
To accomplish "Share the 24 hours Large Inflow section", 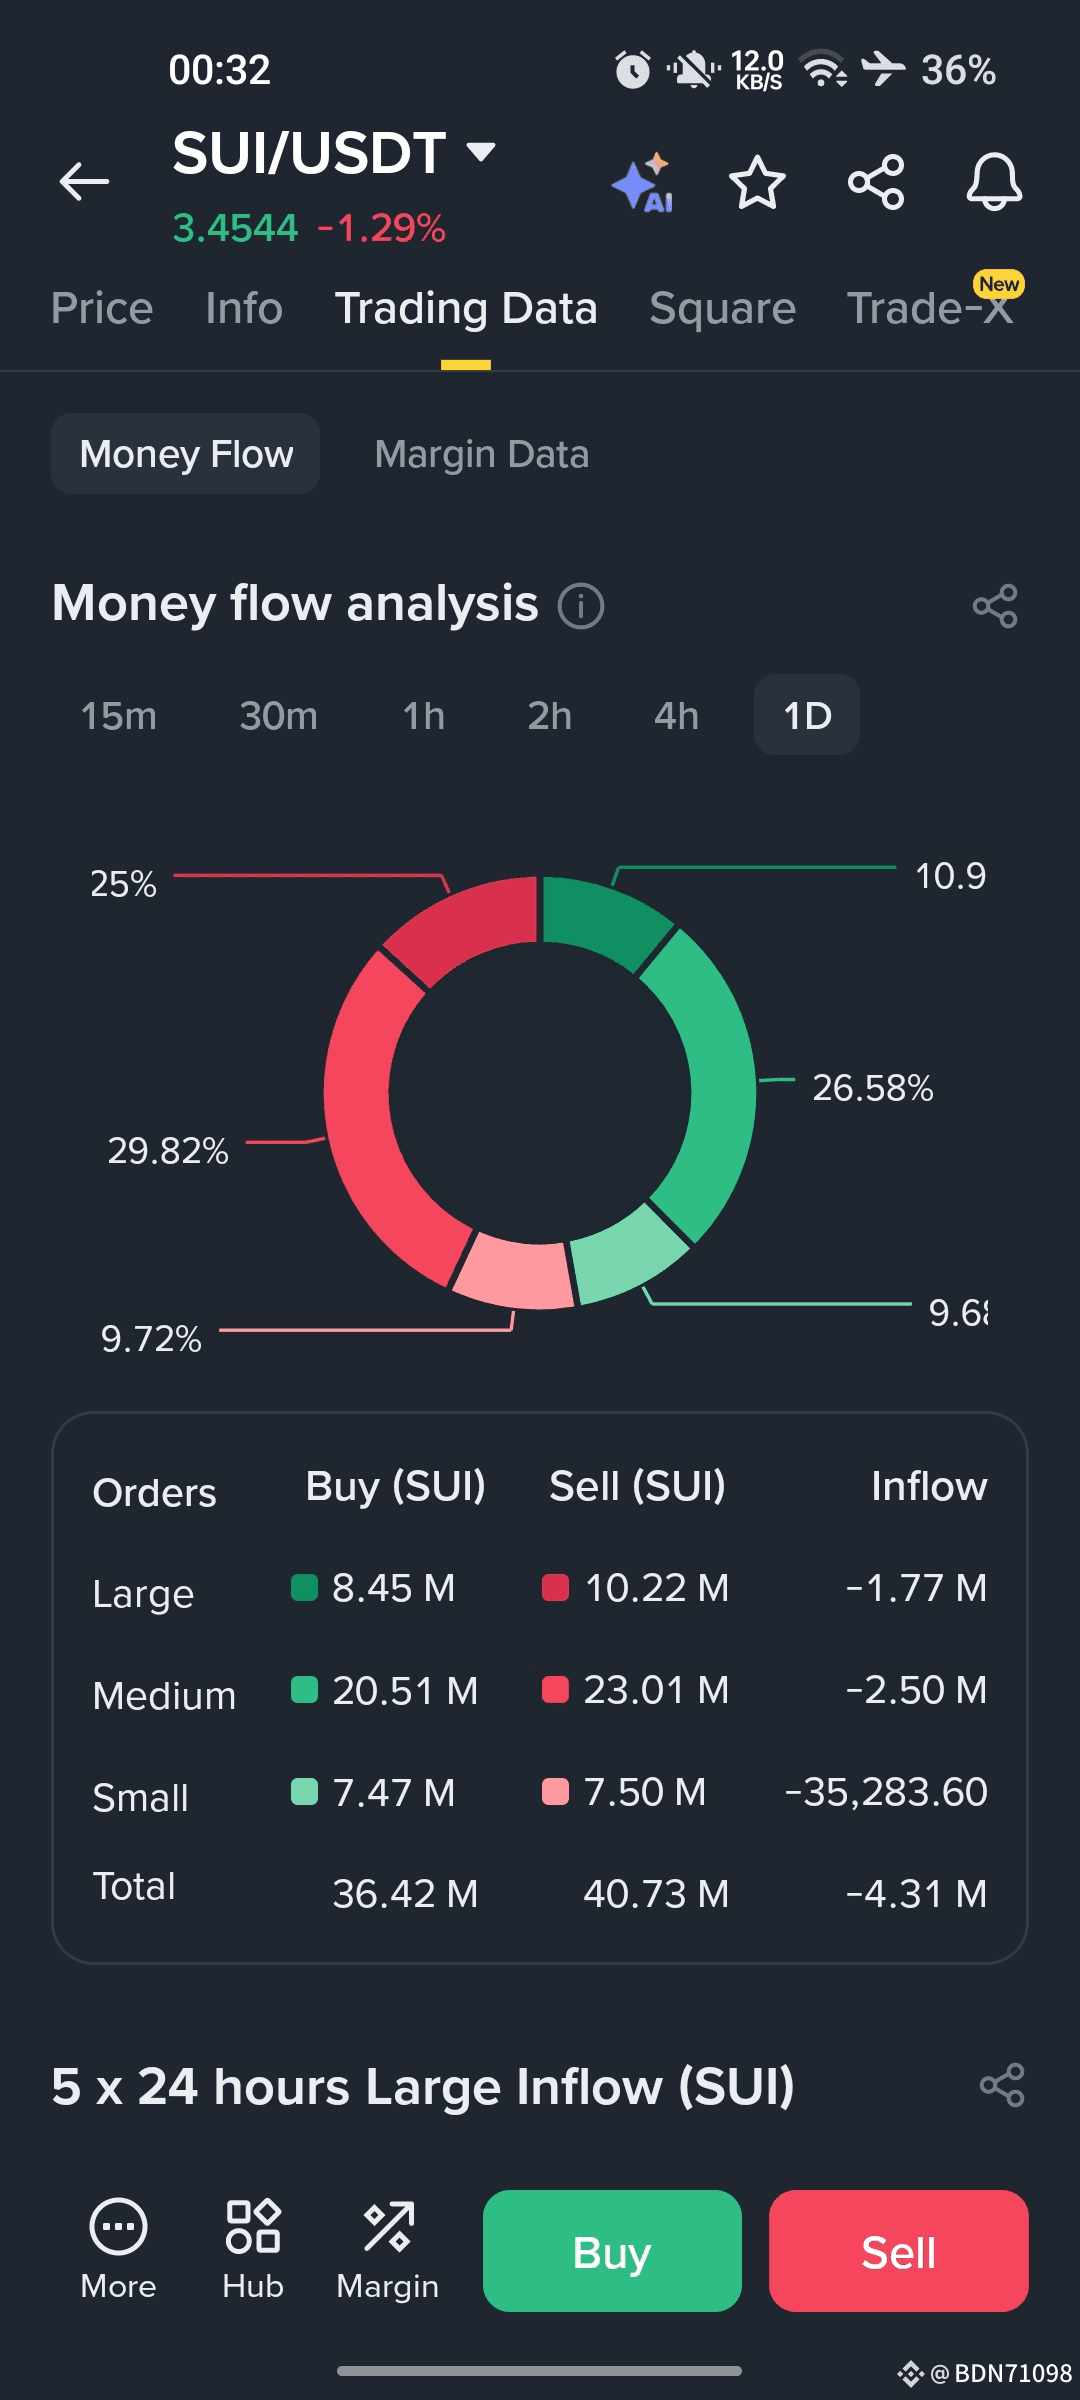I will pos(1002,2086).
